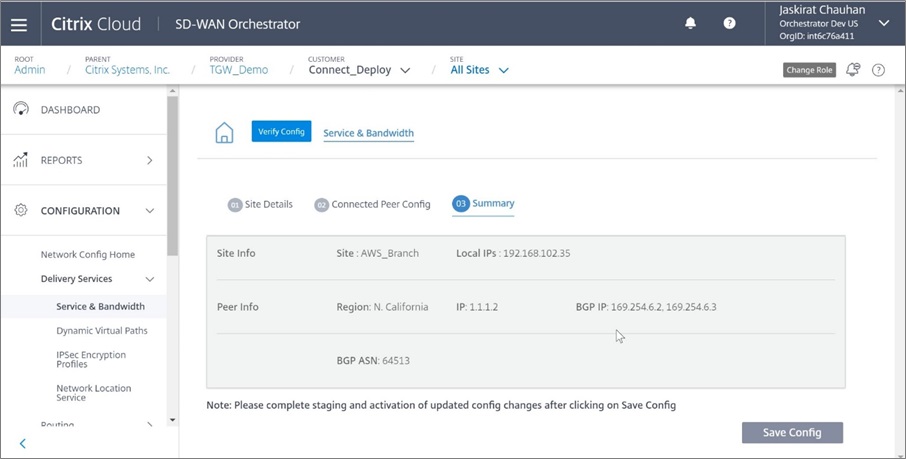906x459 pixels.
Task: Open alerts bell icon beside Change Role
Action: point(852,69)
